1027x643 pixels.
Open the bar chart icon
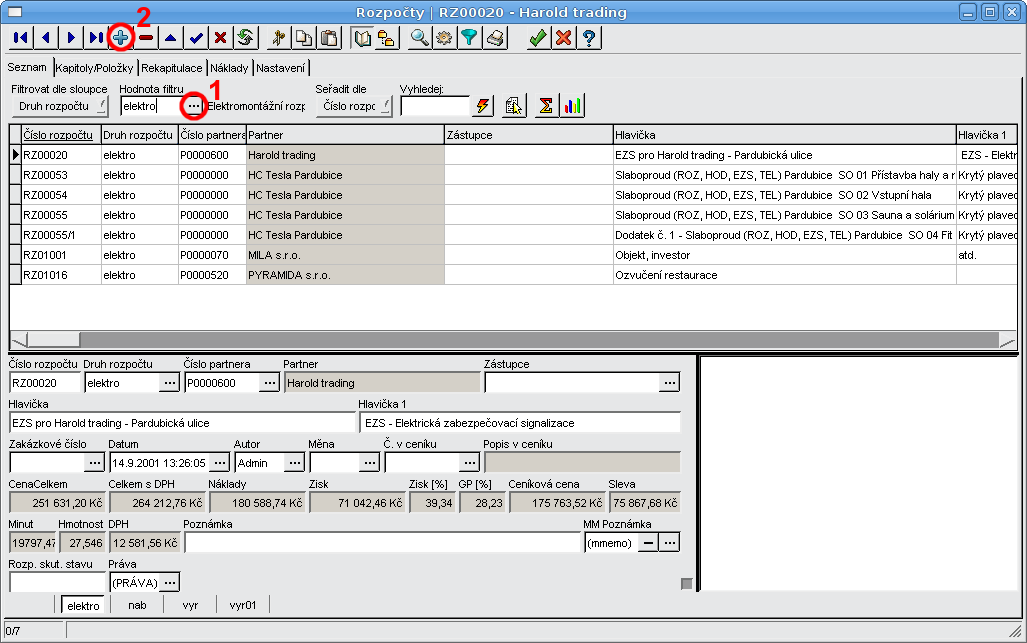click(x=572, y=106)
